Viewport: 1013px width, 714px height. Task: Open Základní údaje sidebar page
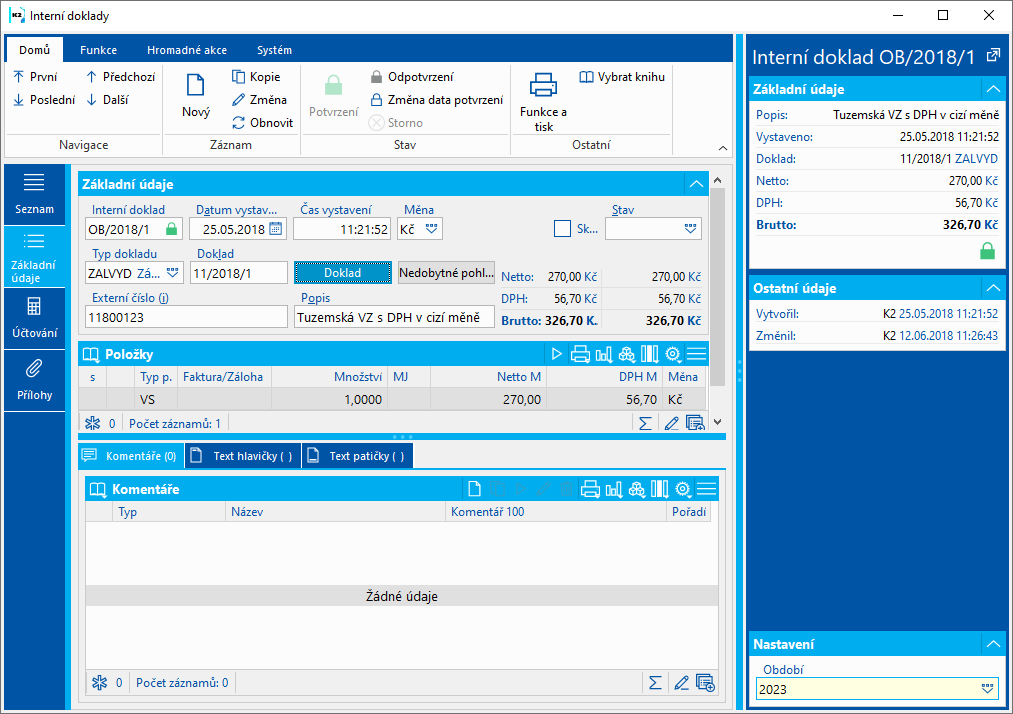[34, 257]
